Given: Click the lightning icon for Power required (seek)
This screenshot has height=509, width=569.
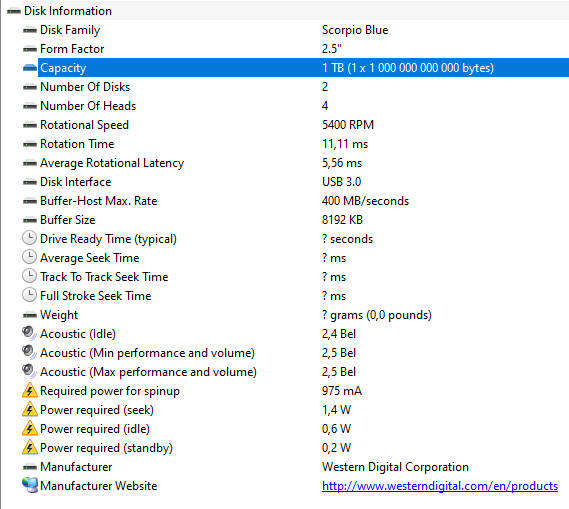Looking at the screenshot, I should 30,410.
